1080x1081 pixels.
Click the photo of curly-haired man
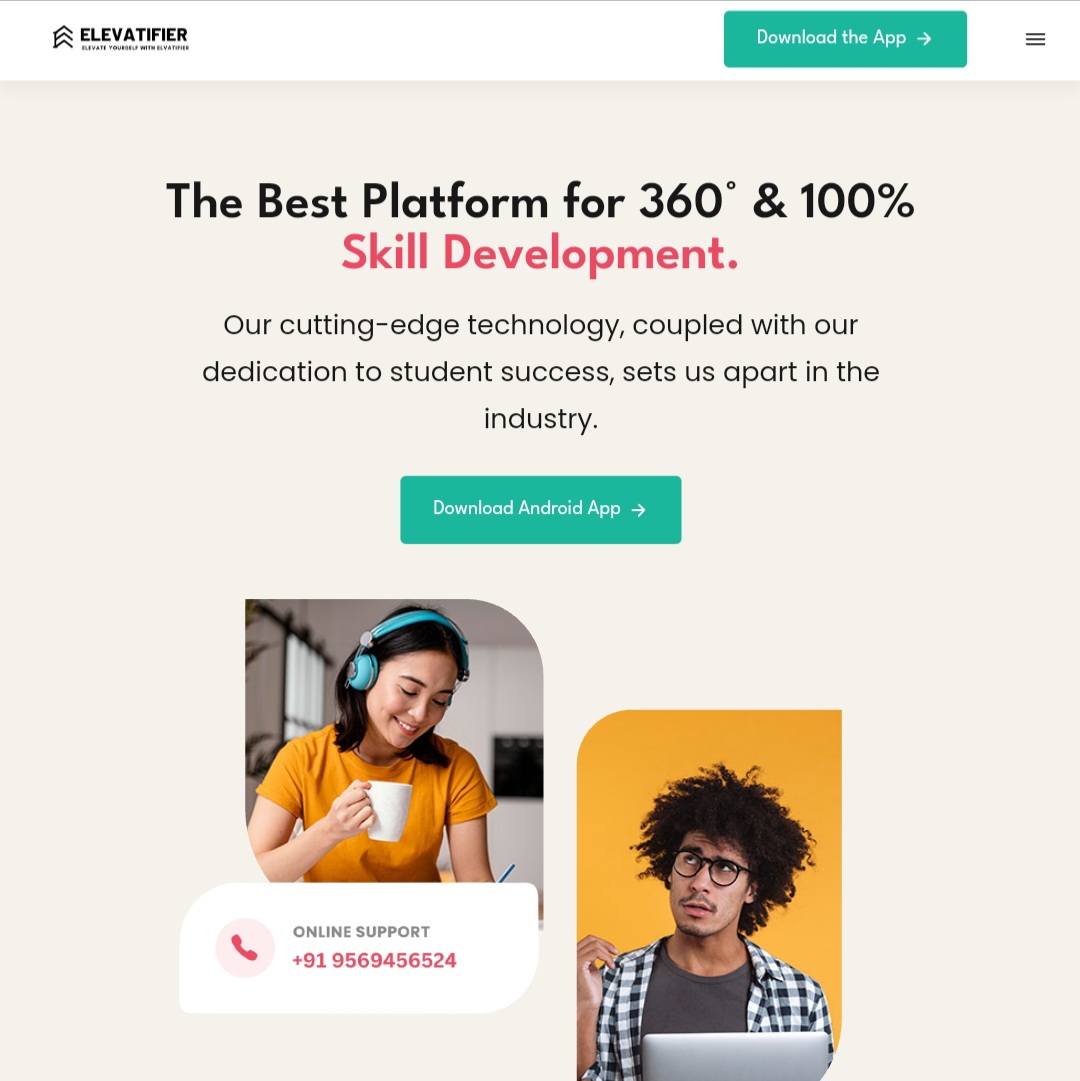click(709, 895)
